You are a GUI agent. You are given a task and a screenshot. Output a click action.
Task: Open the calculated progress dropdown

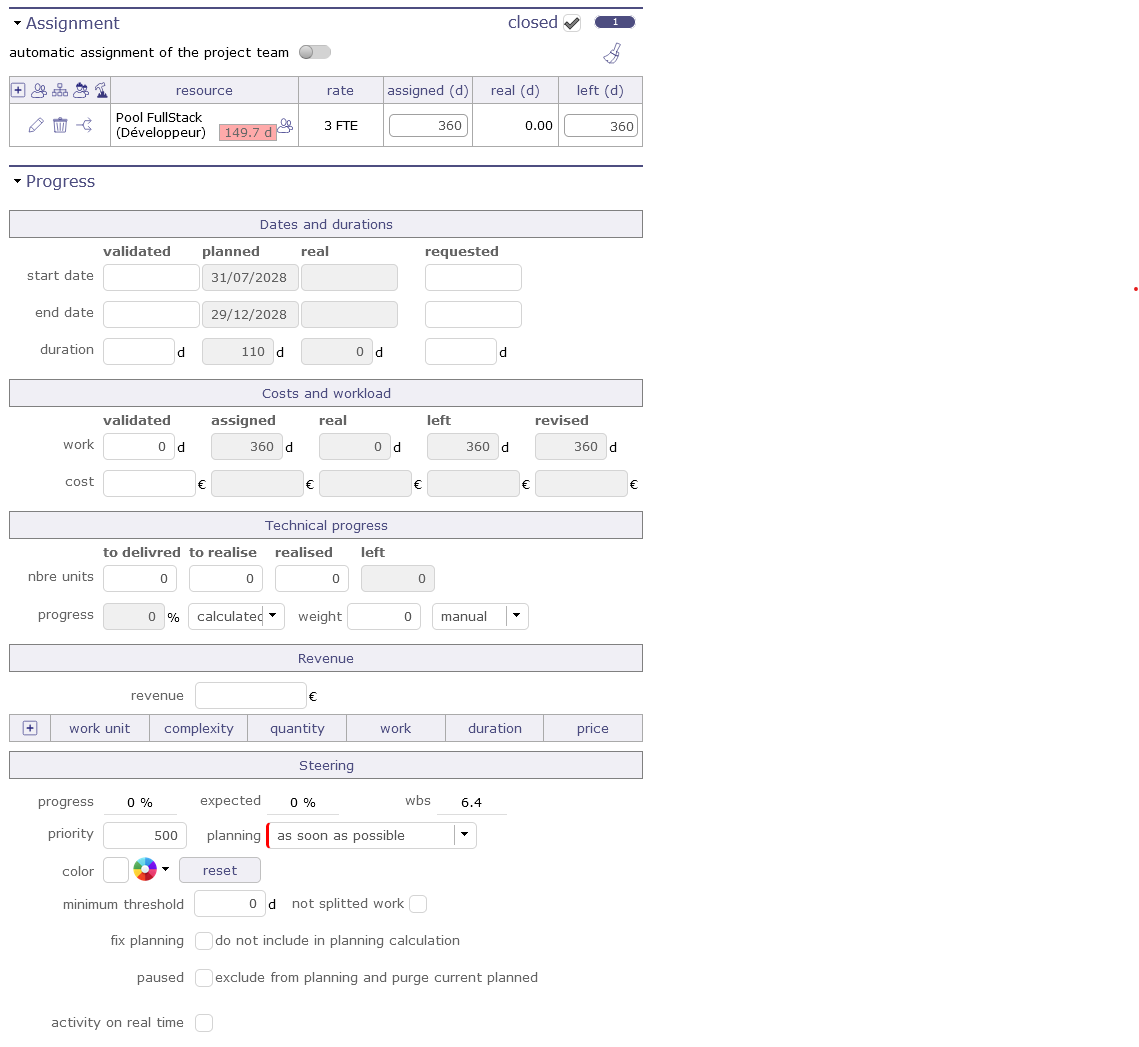click(x=272, y=616)
